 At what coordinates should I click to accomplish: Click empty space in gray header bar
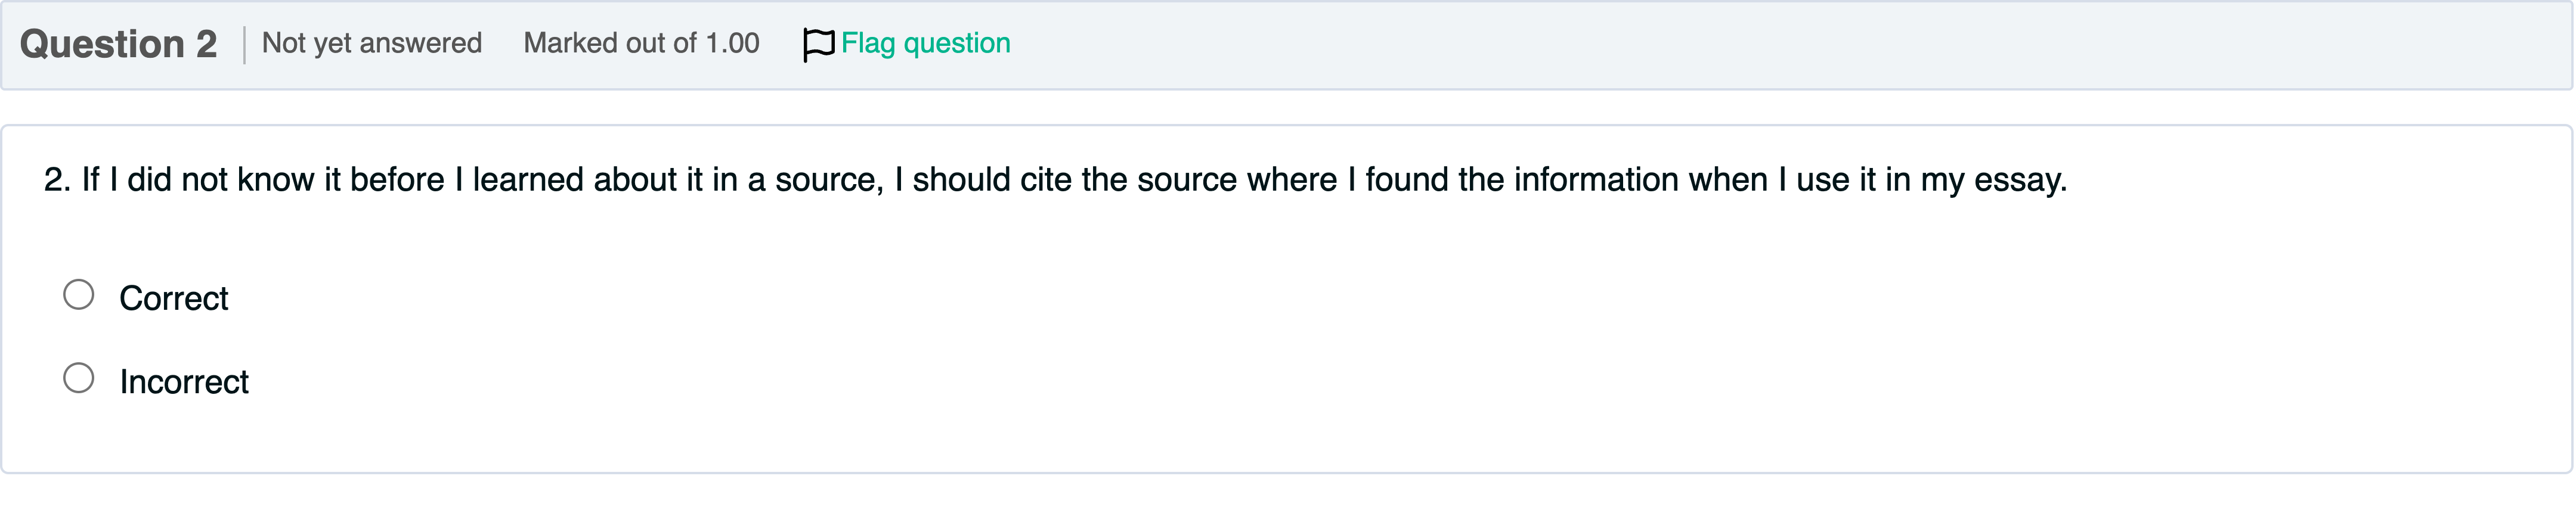pyautogui.click(x=1700, y=45)
